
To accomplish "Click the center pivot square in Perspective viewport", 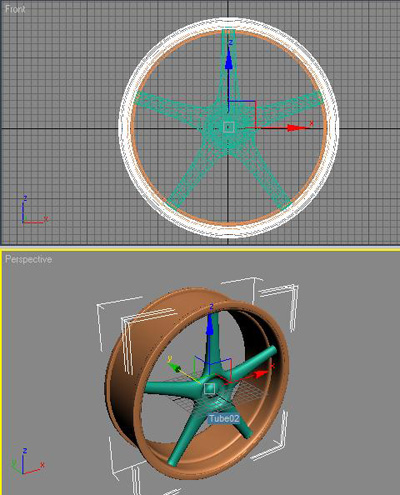I will coord(209,388).
